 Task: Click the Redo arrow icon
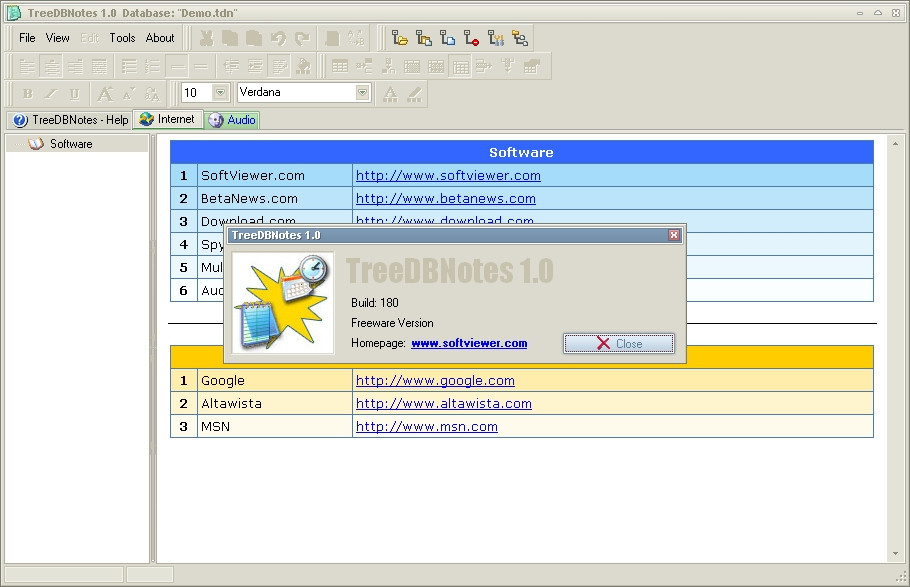click(x=302, y=38)
